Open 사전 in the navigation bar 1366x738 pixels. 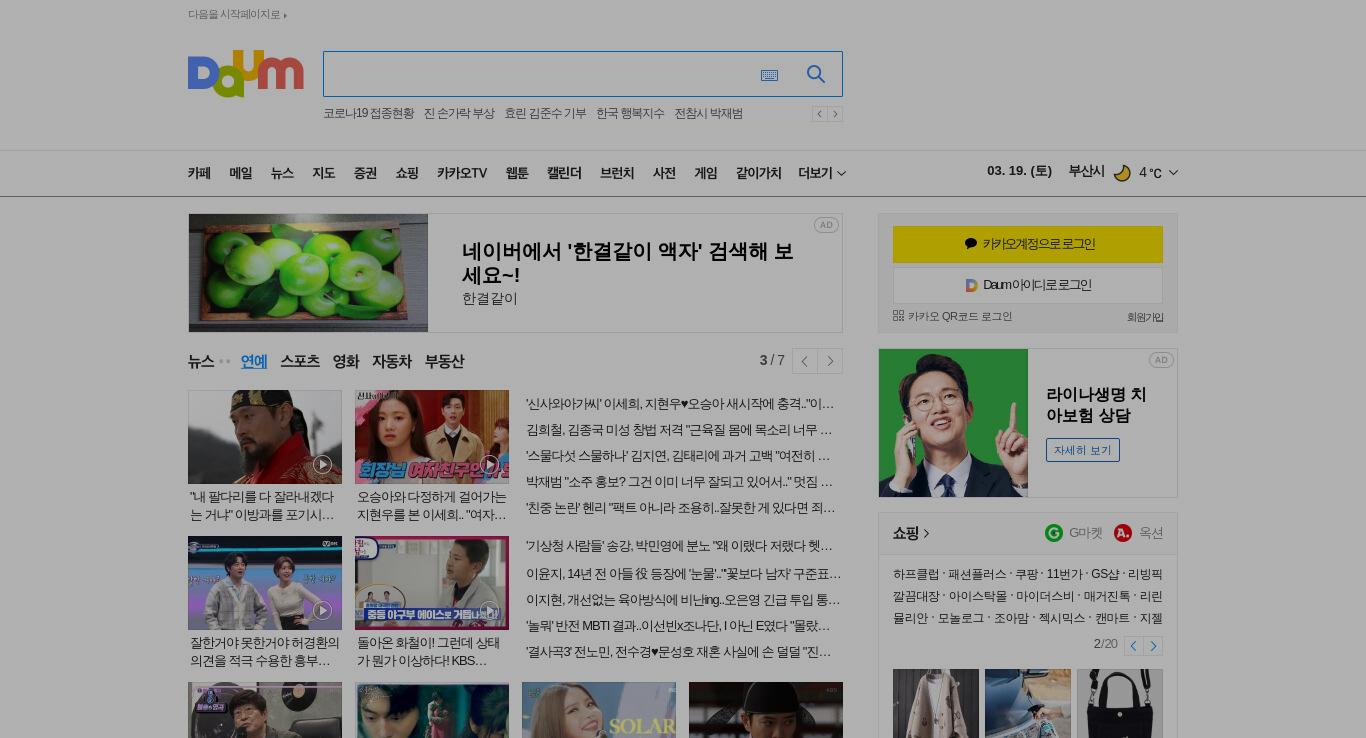coord(665,173)
